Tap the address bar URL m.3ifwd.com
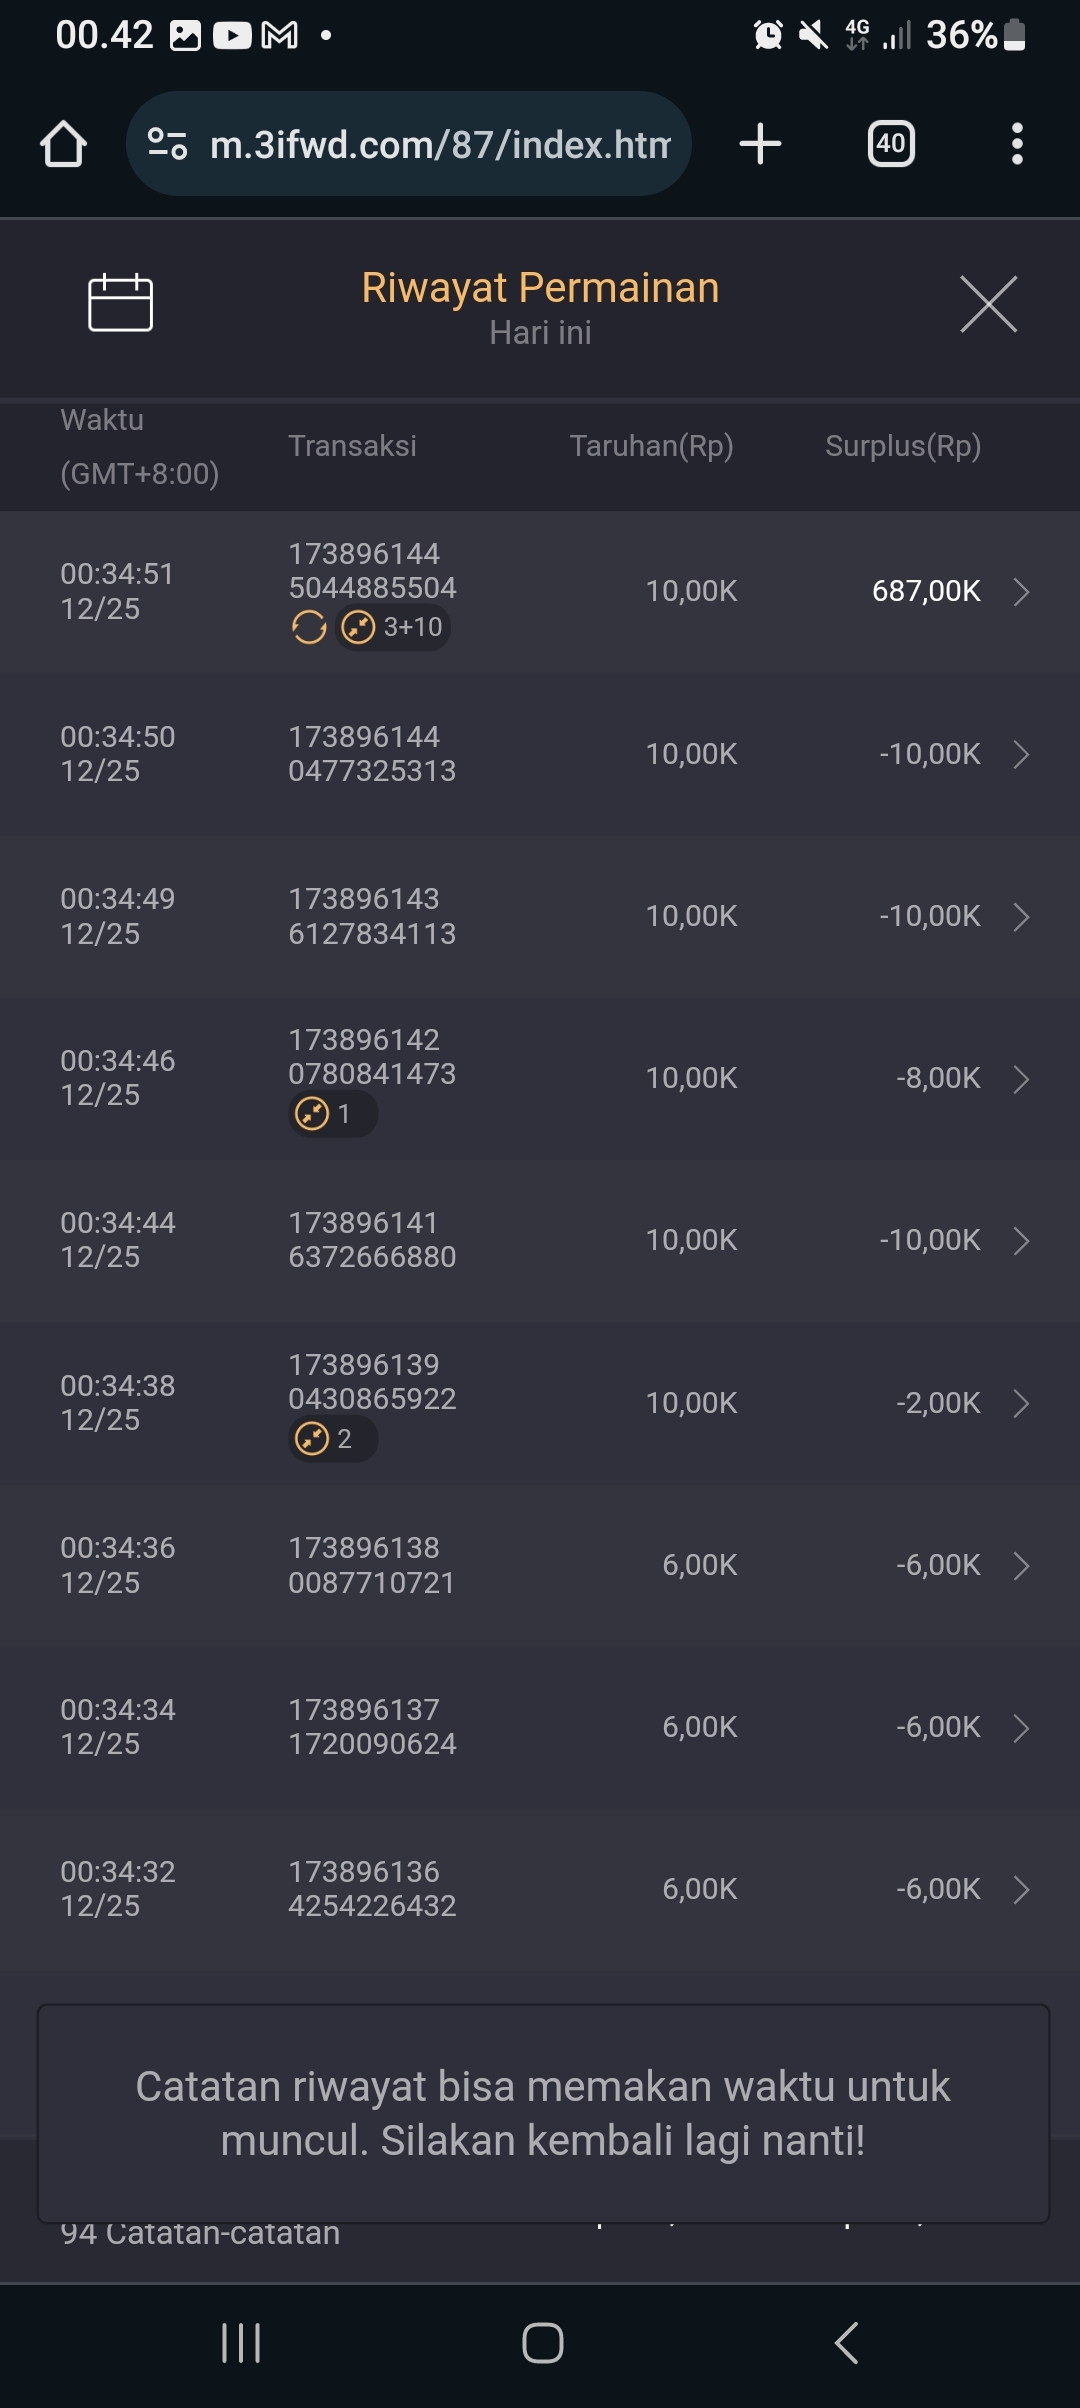Viewport: 1080px width, 2408px height. (440, 145)
